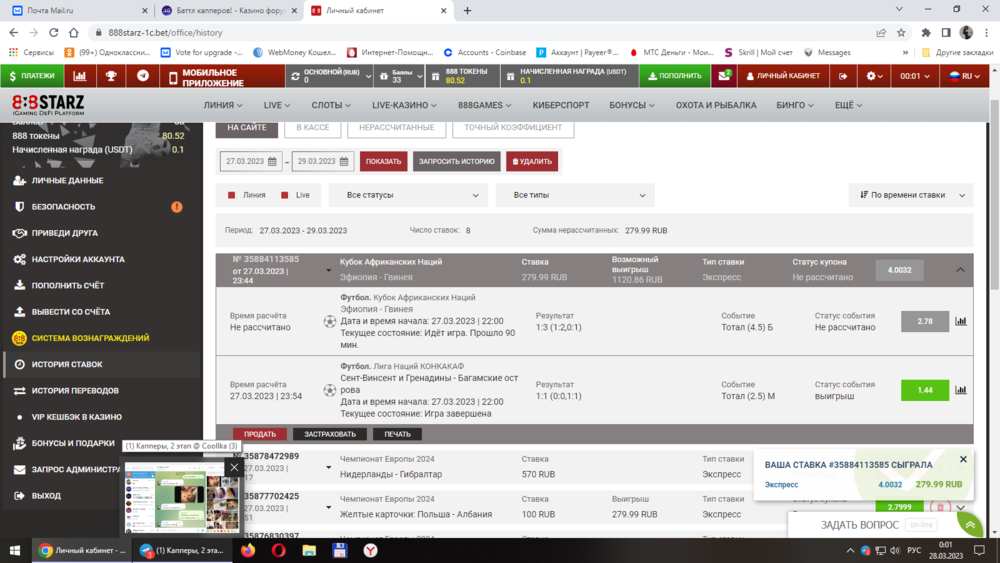Switch to the На сайте tab
The image size is (1000, 563).
(x=247, y=128)
